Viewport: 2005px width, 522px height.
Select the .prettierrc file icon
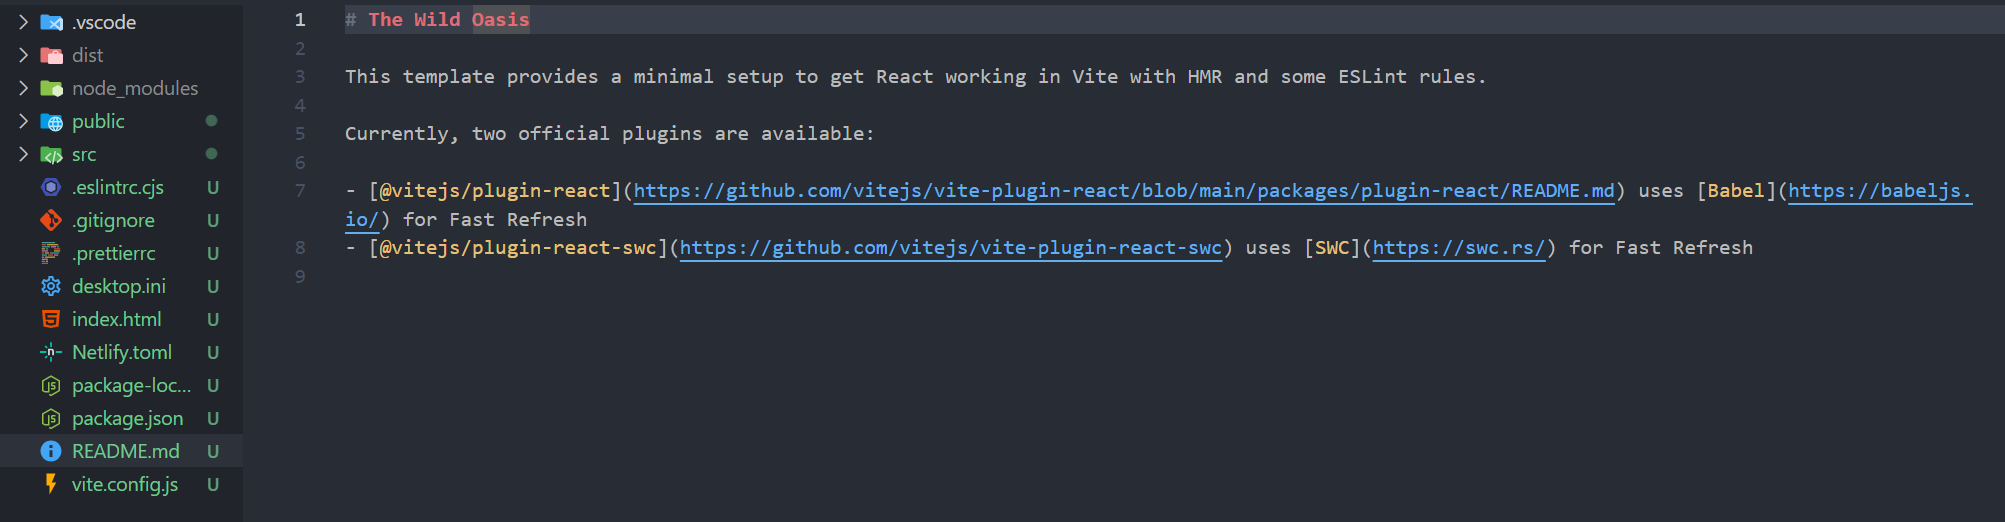click(51, 253)
